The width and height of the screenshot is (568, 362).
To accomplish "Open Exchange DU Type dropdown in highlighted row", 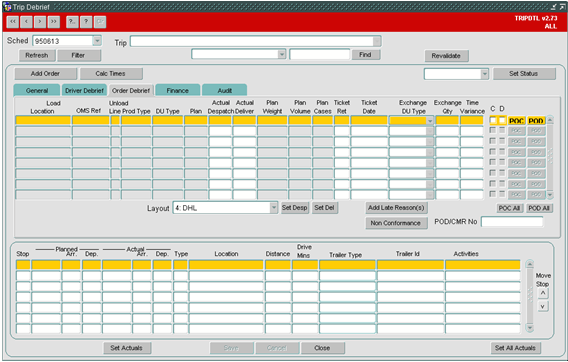I will coord(430,121).
